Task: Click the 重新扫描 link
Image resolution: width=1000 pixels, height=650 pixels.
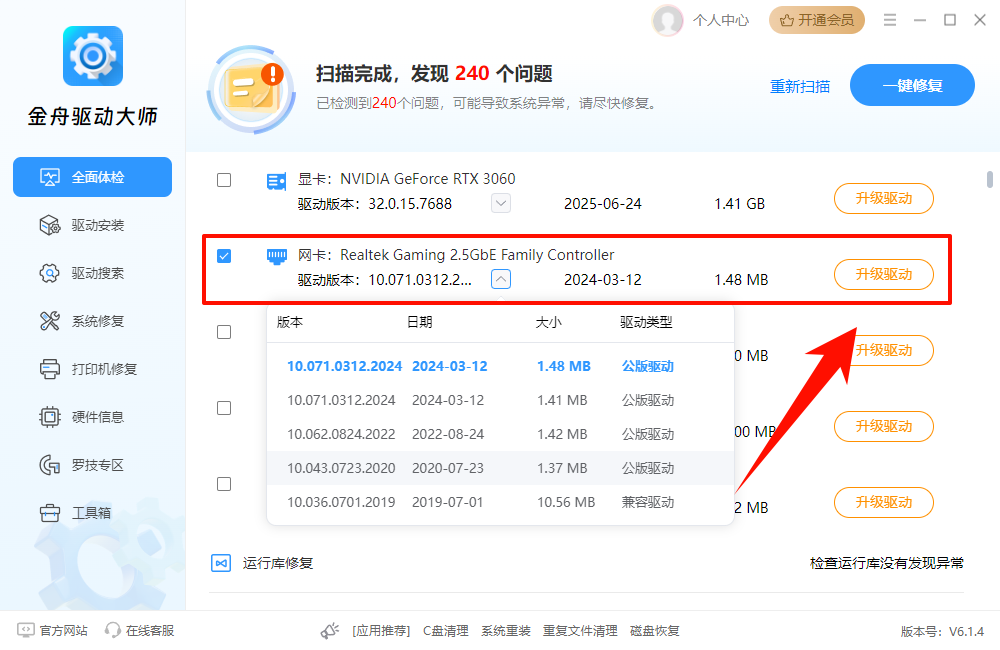Action: 800,86
